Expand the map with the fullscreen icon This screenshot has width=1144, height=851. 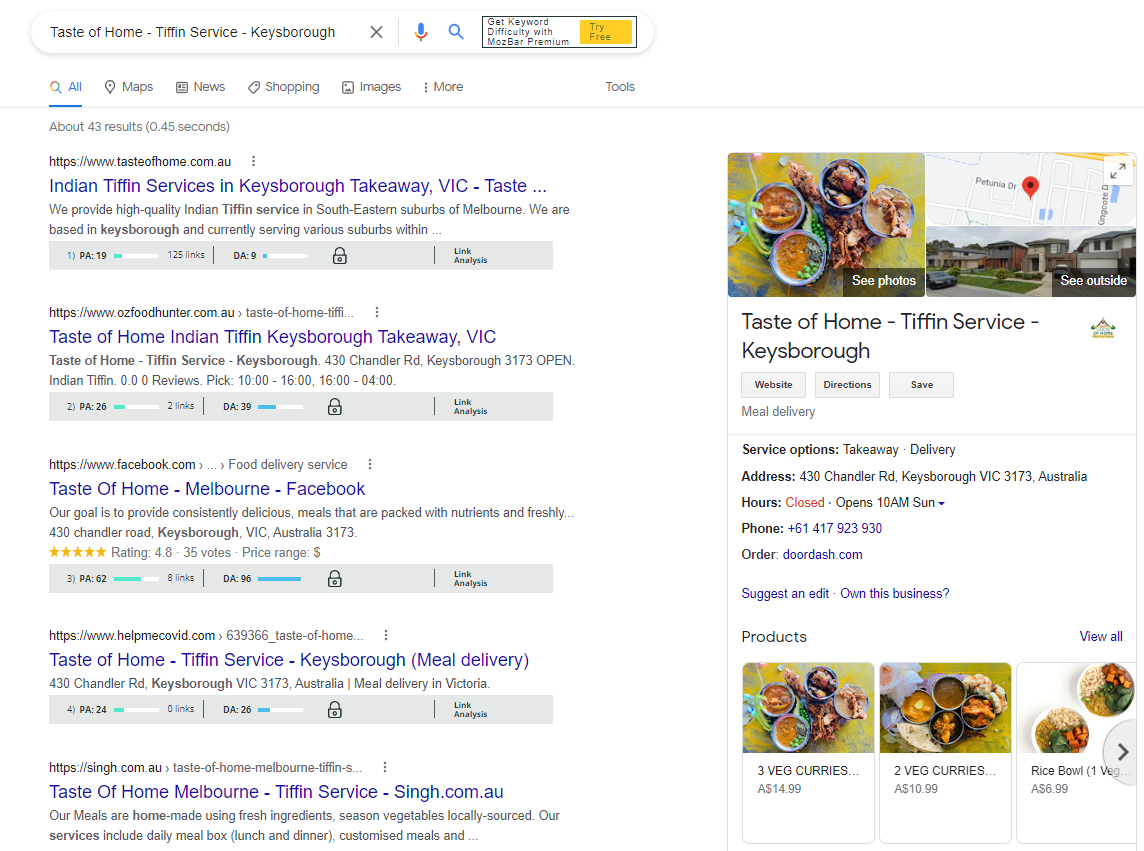coord(1118,171)
